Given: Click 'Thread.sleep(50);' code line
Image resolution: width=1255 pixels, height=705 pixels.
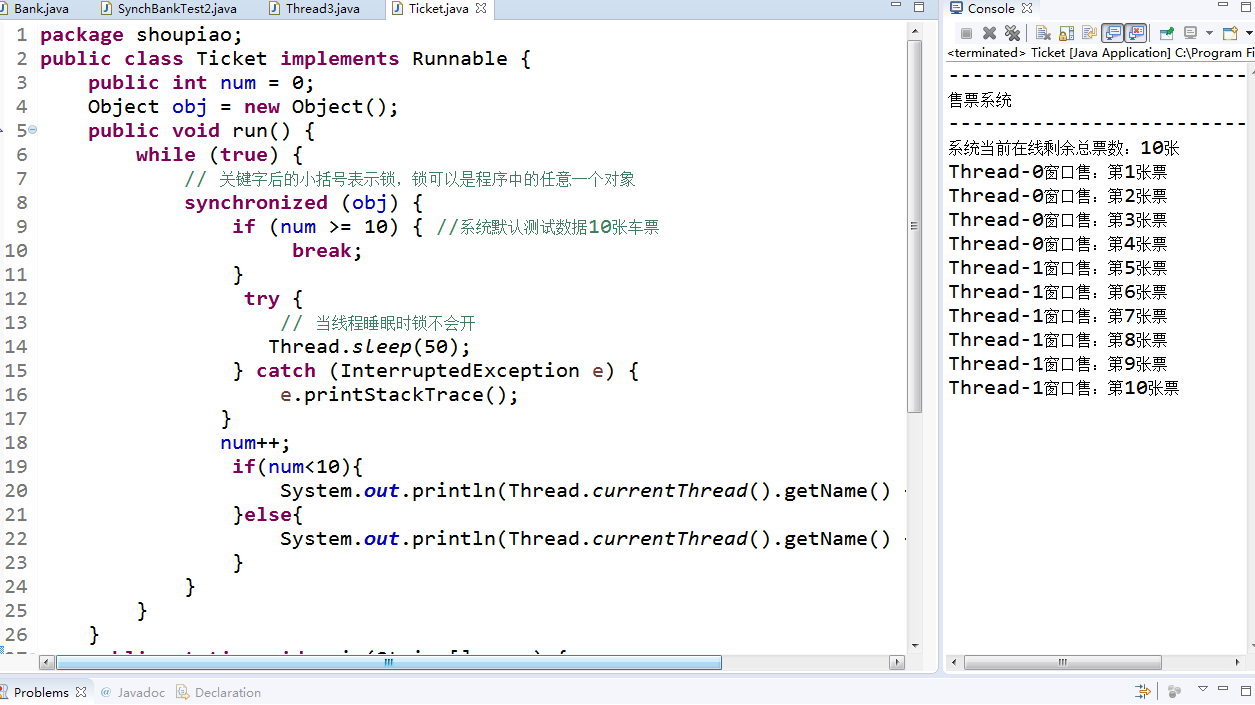Looking at the screenshot, I should point(369,347).
